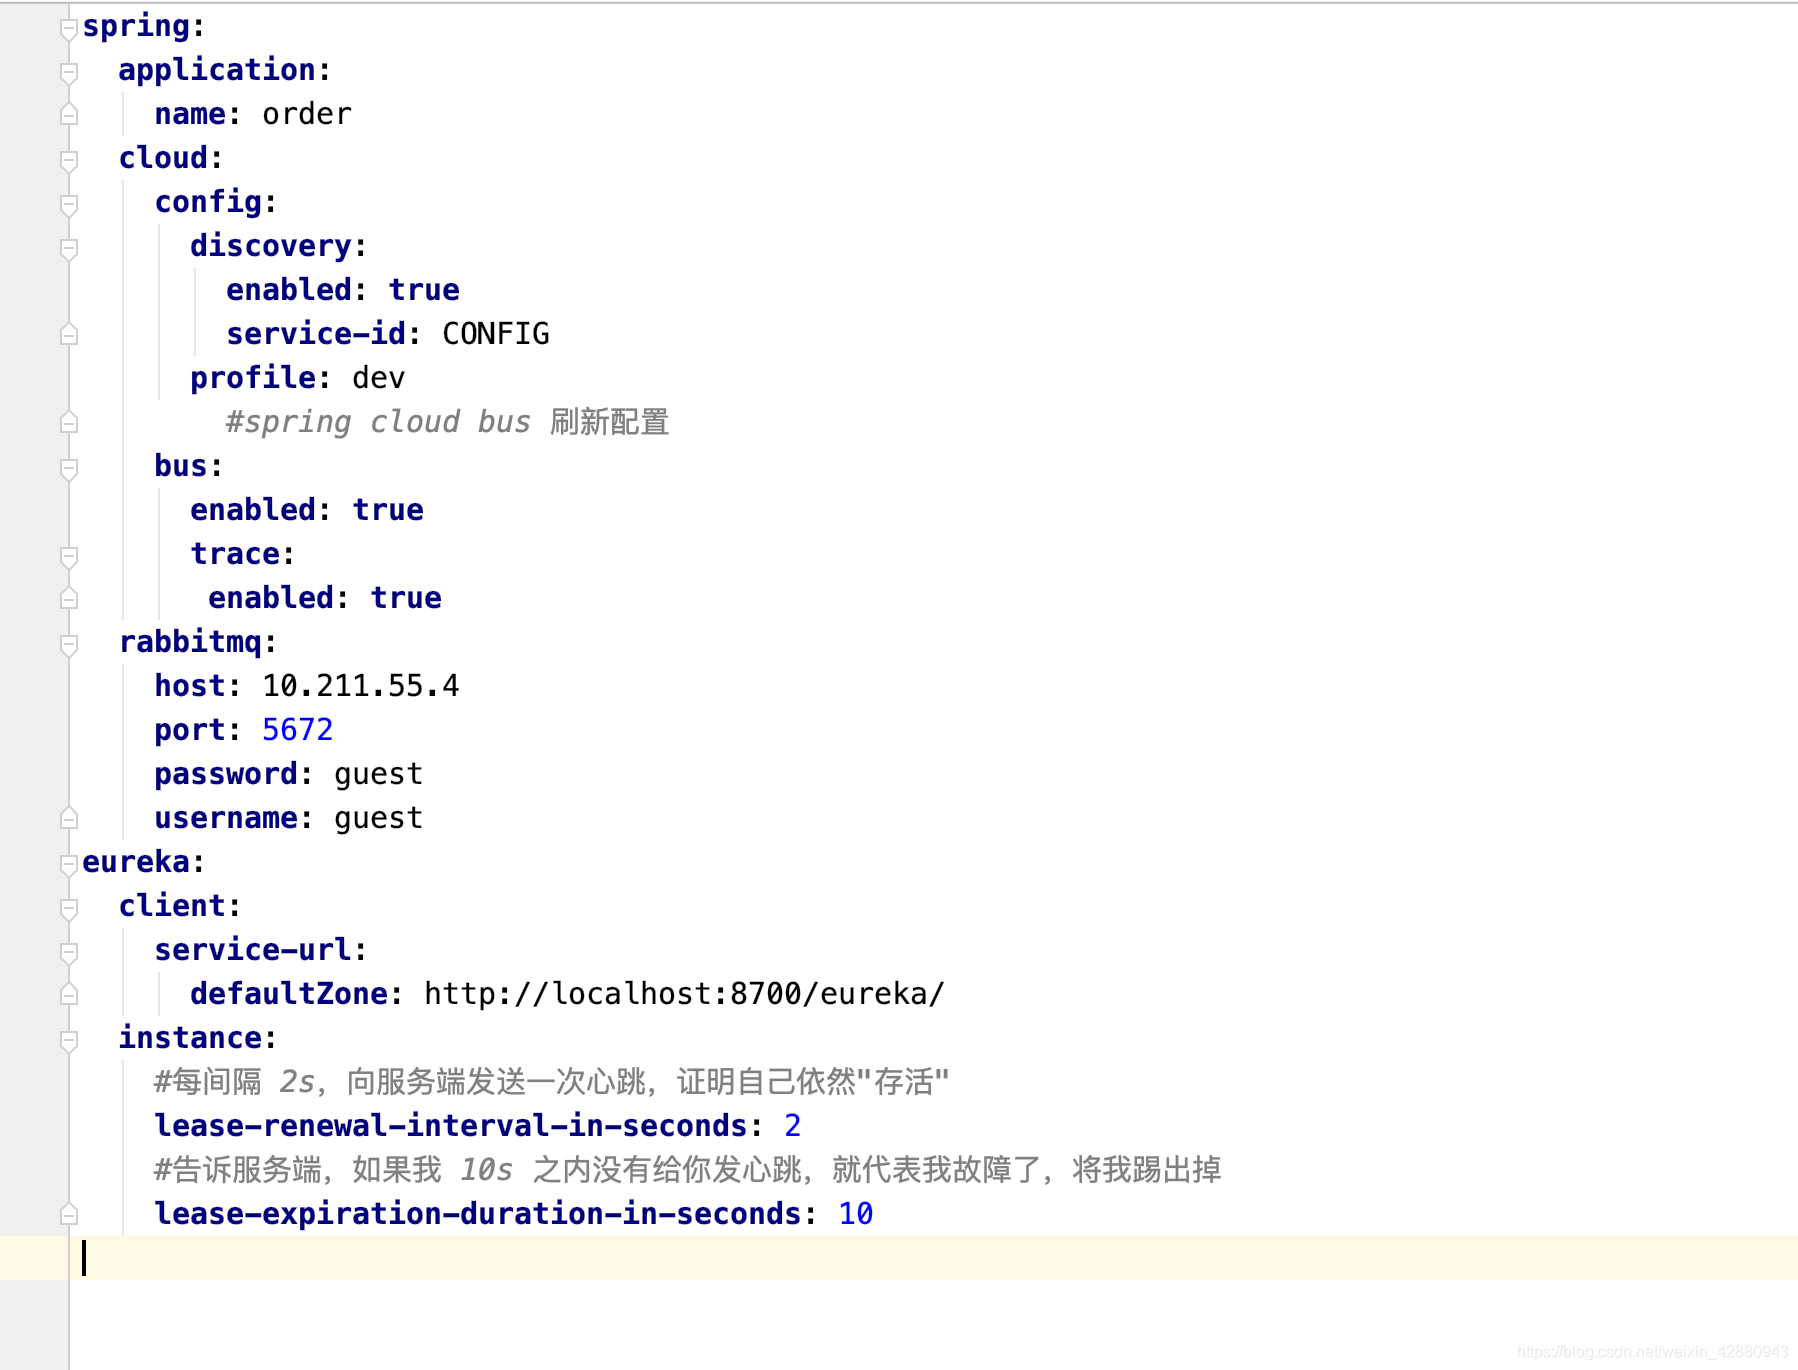Collapse the cloud section fold marker
This screenshot has height=1370, width=1798.
(69, 160)
